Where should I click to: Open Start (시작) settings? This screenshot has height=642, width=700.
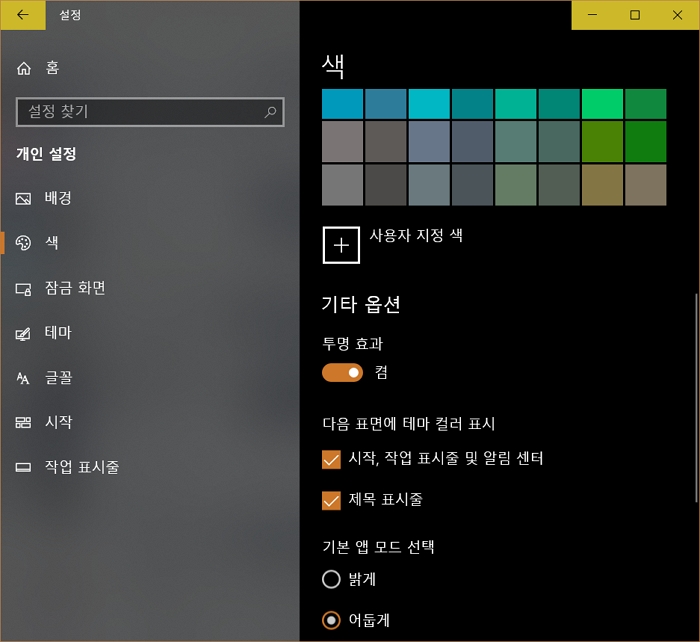click(58, 422)
